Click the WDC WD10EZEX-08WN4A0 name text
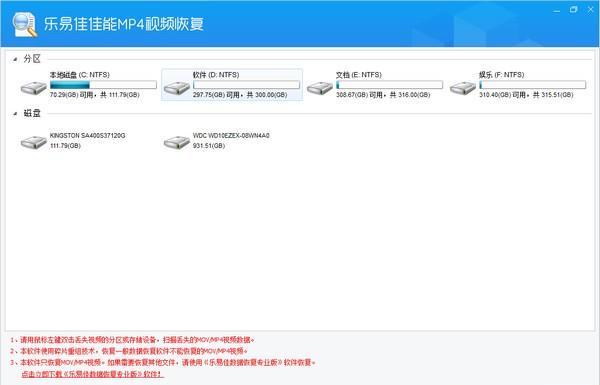600x385 pixels. click(x=231, y=135)
